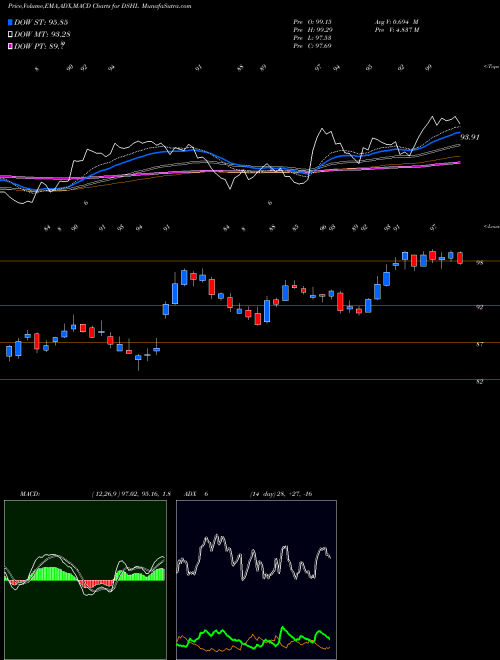The width and height of the screenshot is (500, 660).
Task: Open the ADX indicator chart panel
Action: tap(256, 580)
